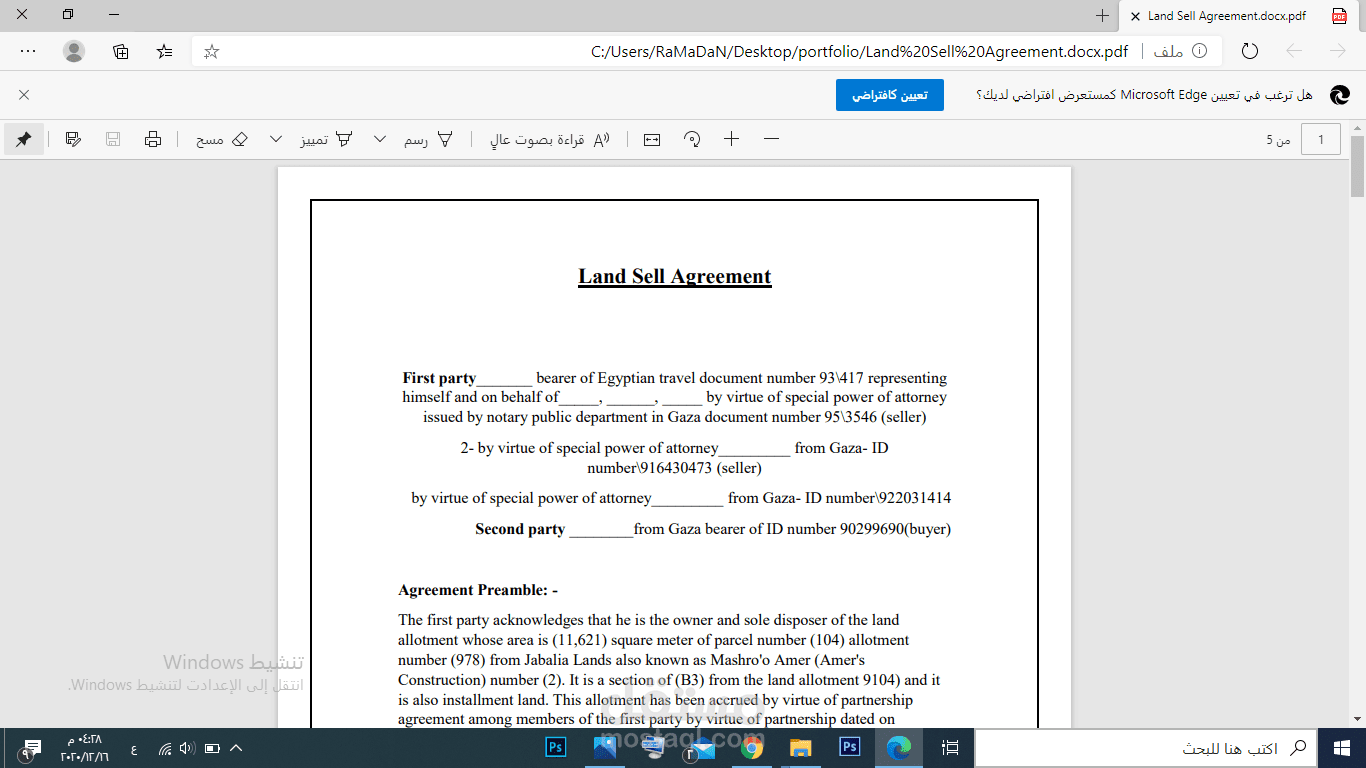Viewport: 1366px width, 768px height.
Task: Open the Edge profile avatar
Action: click(74, 51)
